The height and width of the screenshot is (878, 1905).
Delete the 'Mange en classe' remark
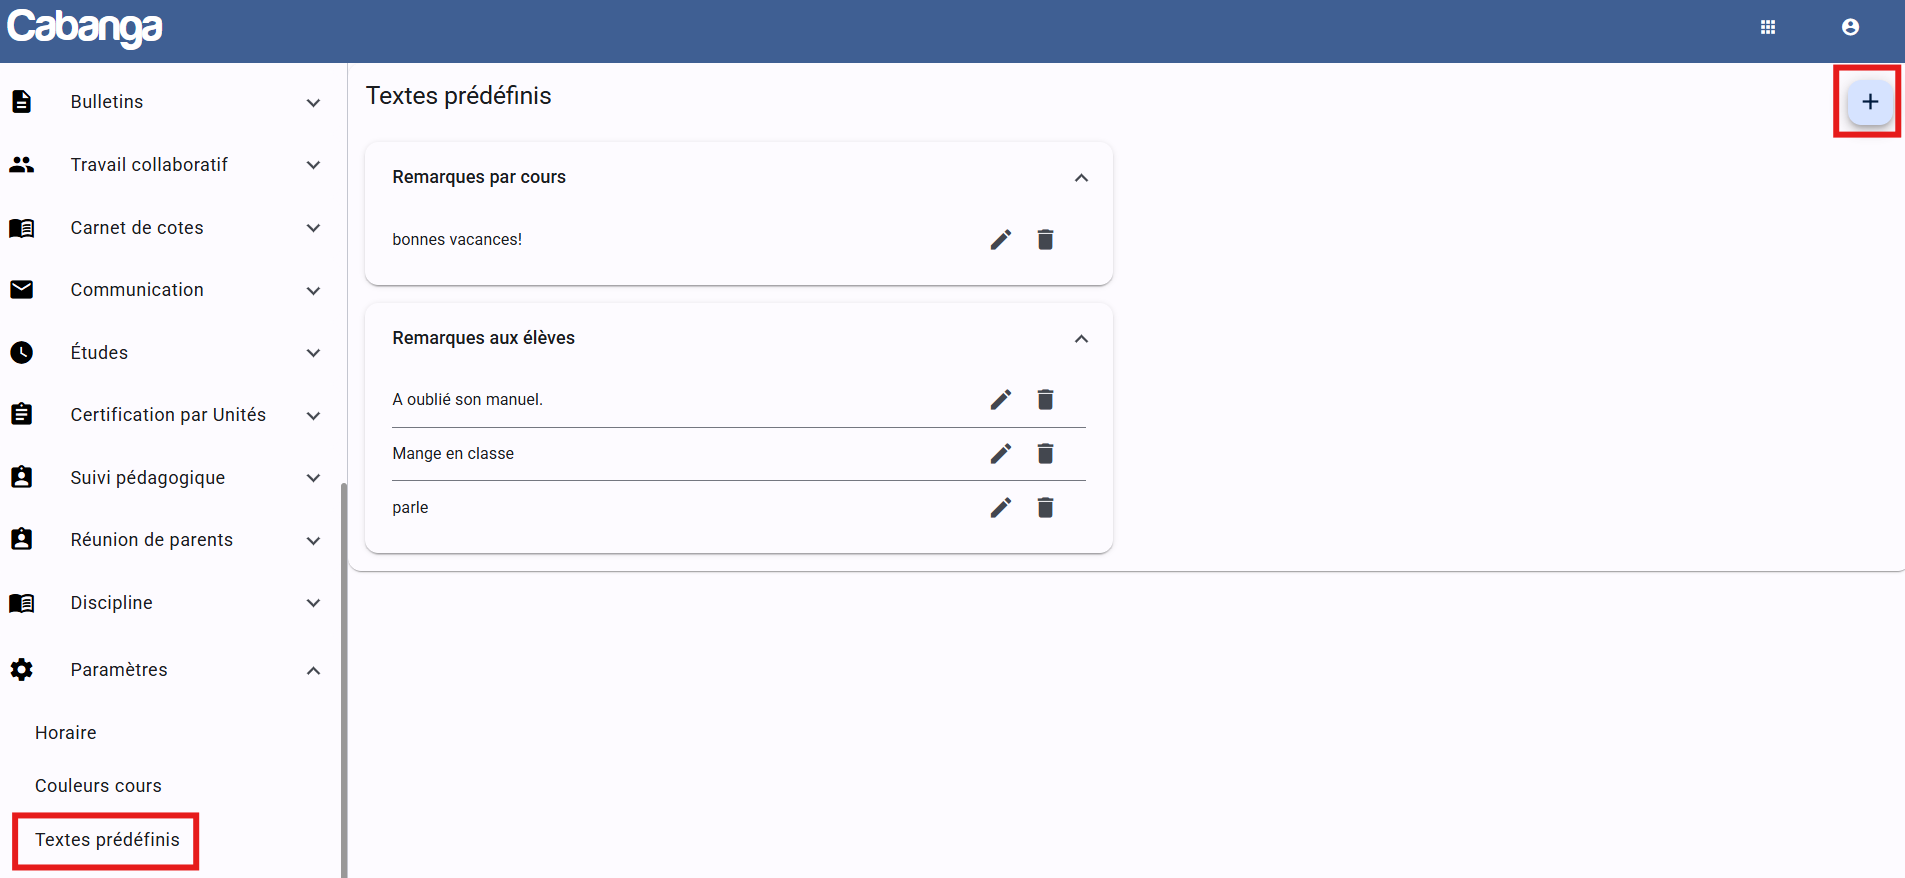1045,454
